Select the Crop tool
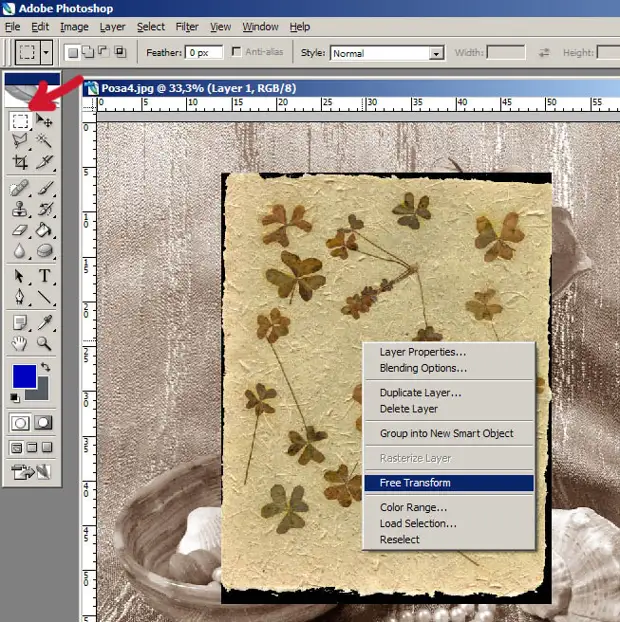This screenshot has height=622, width=620. (20, 163)
